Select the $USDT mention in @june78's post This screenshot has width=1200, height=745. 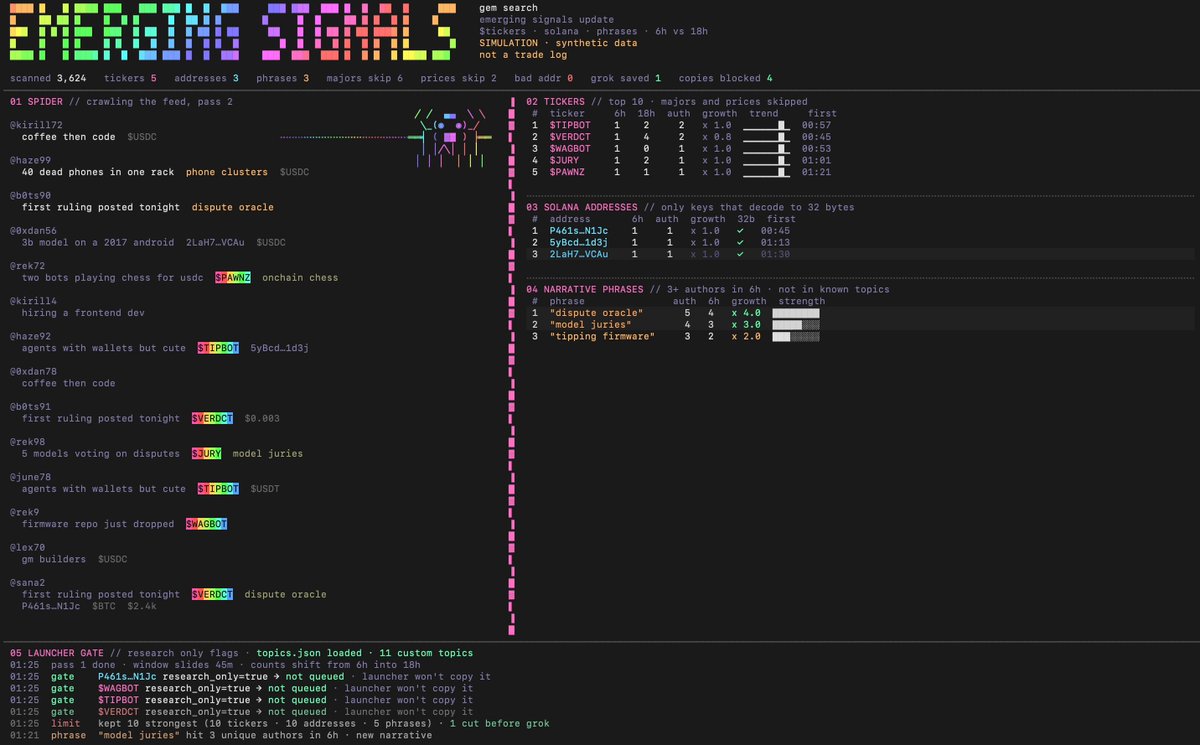click(x=265, y=489)
